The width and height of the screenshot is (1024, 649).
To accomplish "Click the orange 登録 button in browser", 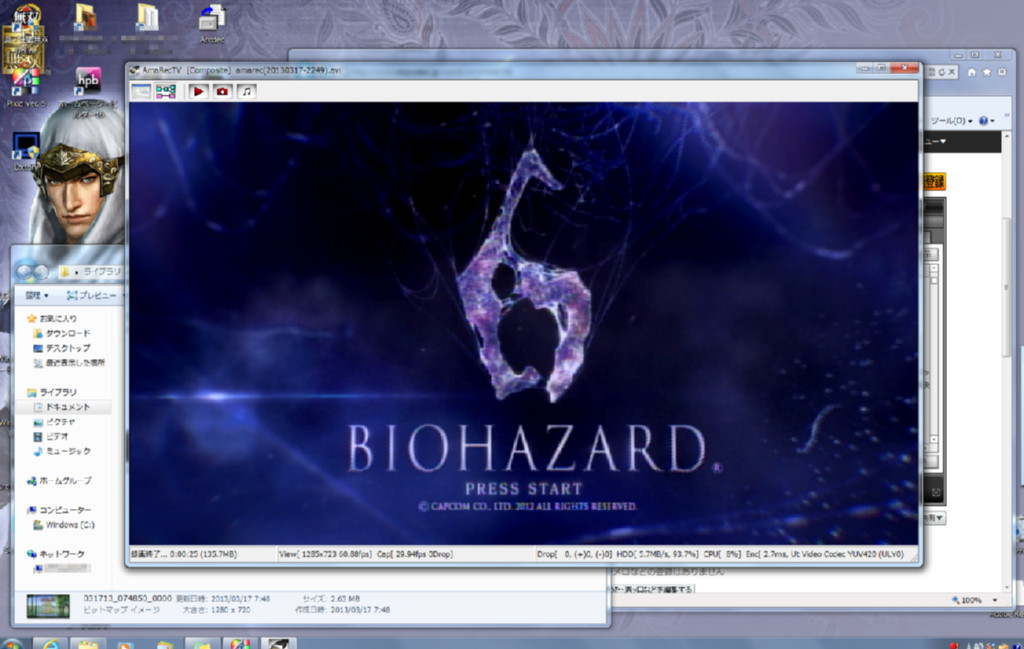I will point(935,182).
